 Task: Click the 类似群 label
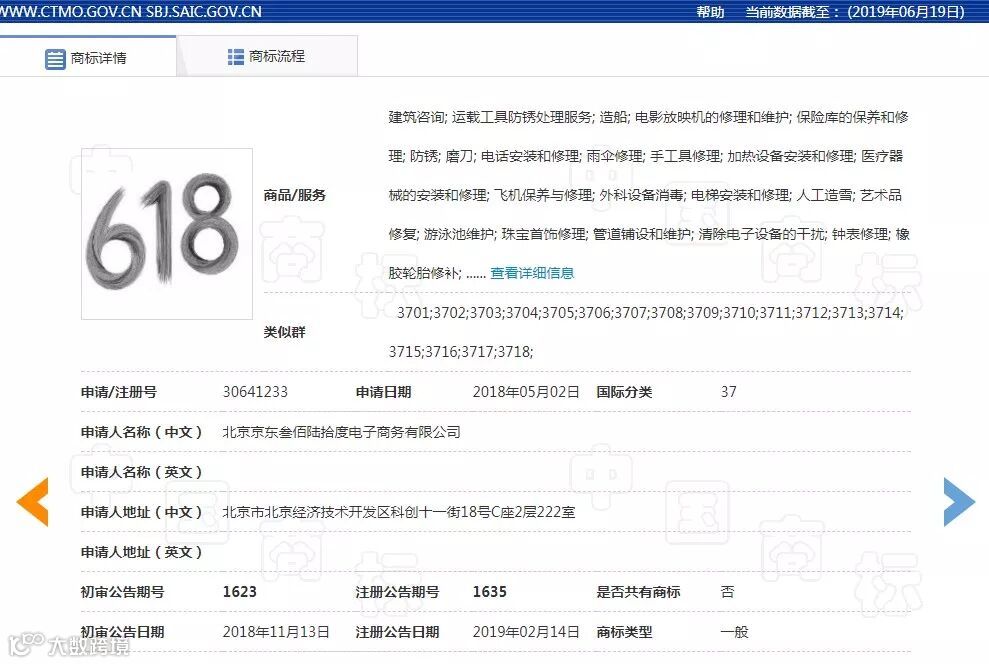click(284, 332)
